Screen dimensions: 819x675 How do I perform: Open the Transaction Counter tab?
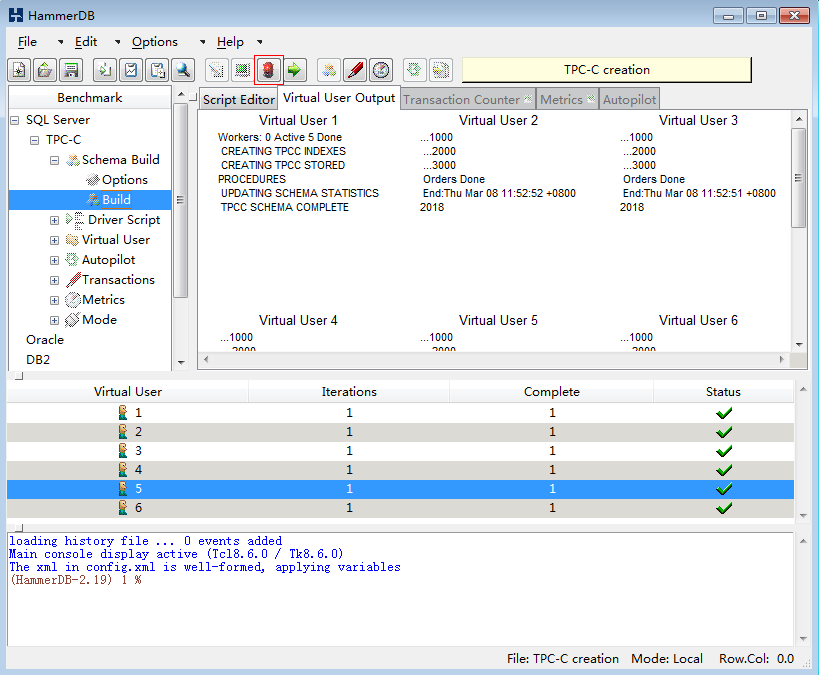click(468, 99)
